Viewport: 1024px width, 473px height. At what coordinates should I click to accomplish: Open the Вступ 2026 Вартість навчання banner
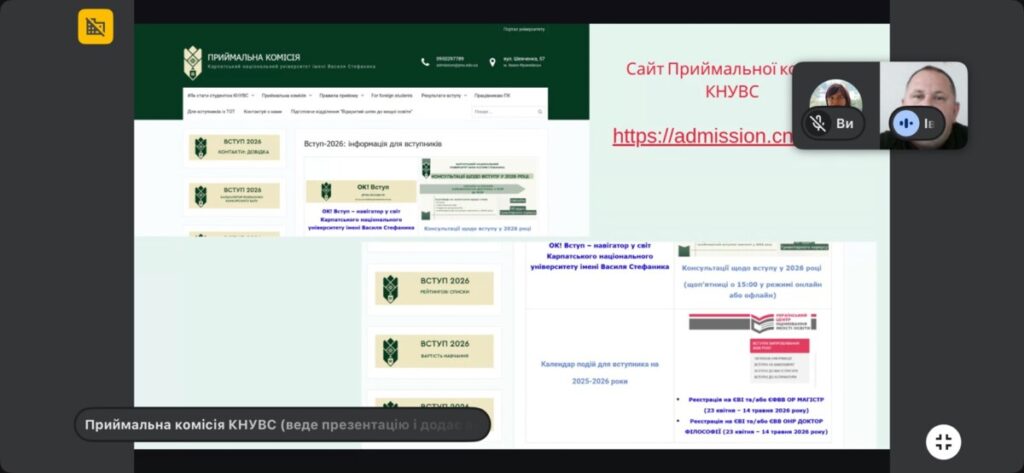[435, 350]
